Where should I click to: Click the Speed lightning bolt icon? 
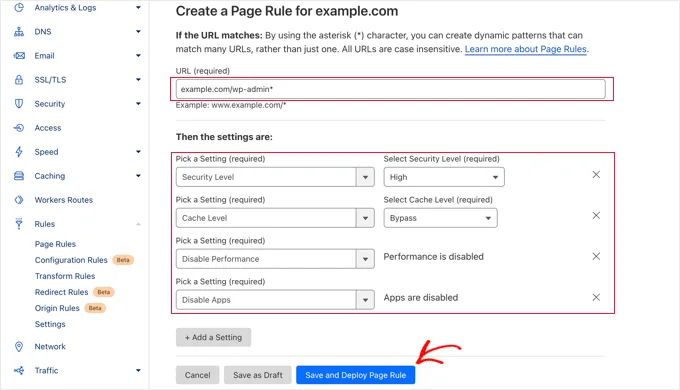[x=19, y=151]
